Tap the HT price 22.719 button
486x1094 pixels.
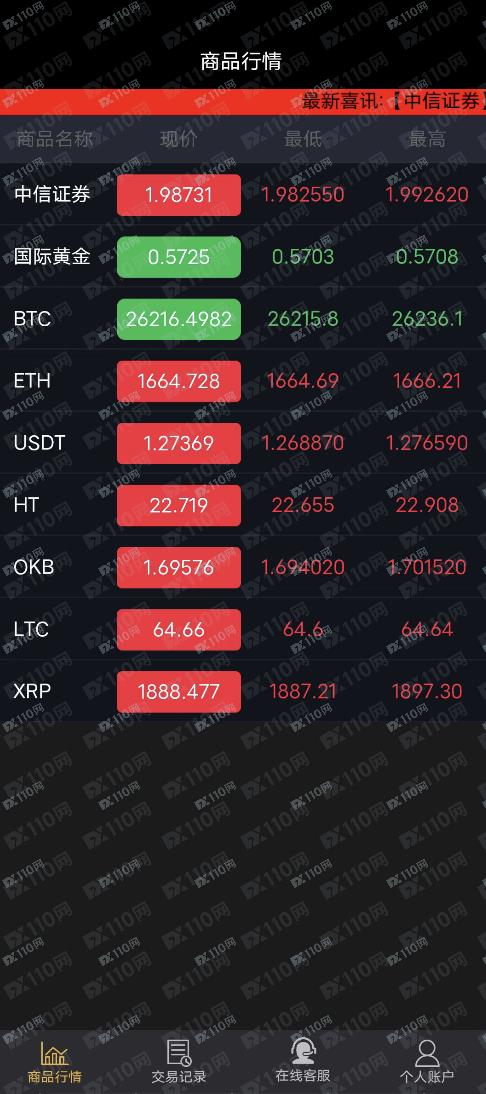pos(179,505)
